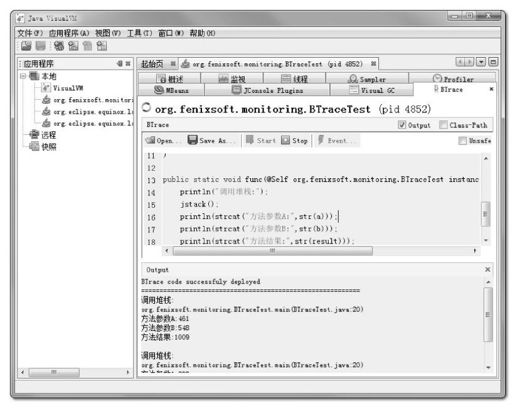Close the Output panel
The width and height of the screenshot is (515, 408).
click(487, 269)
